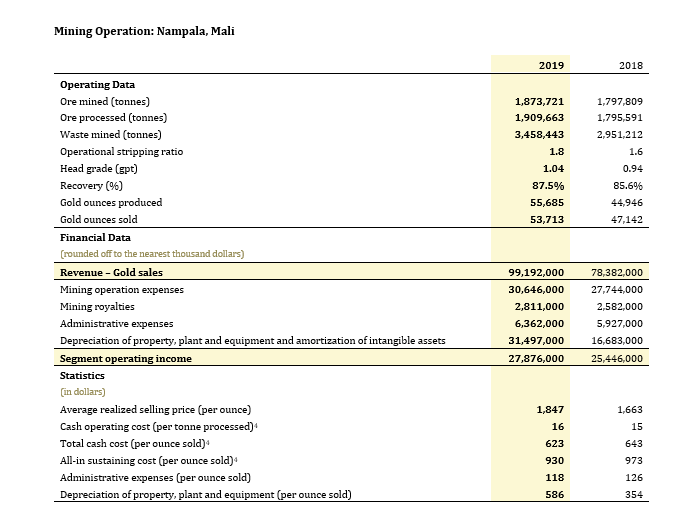Screen dimensions: 686x528
Task: Select the 'All-in sustaining cost (per ounce sold)' label
Action: (x=147, y=461)
